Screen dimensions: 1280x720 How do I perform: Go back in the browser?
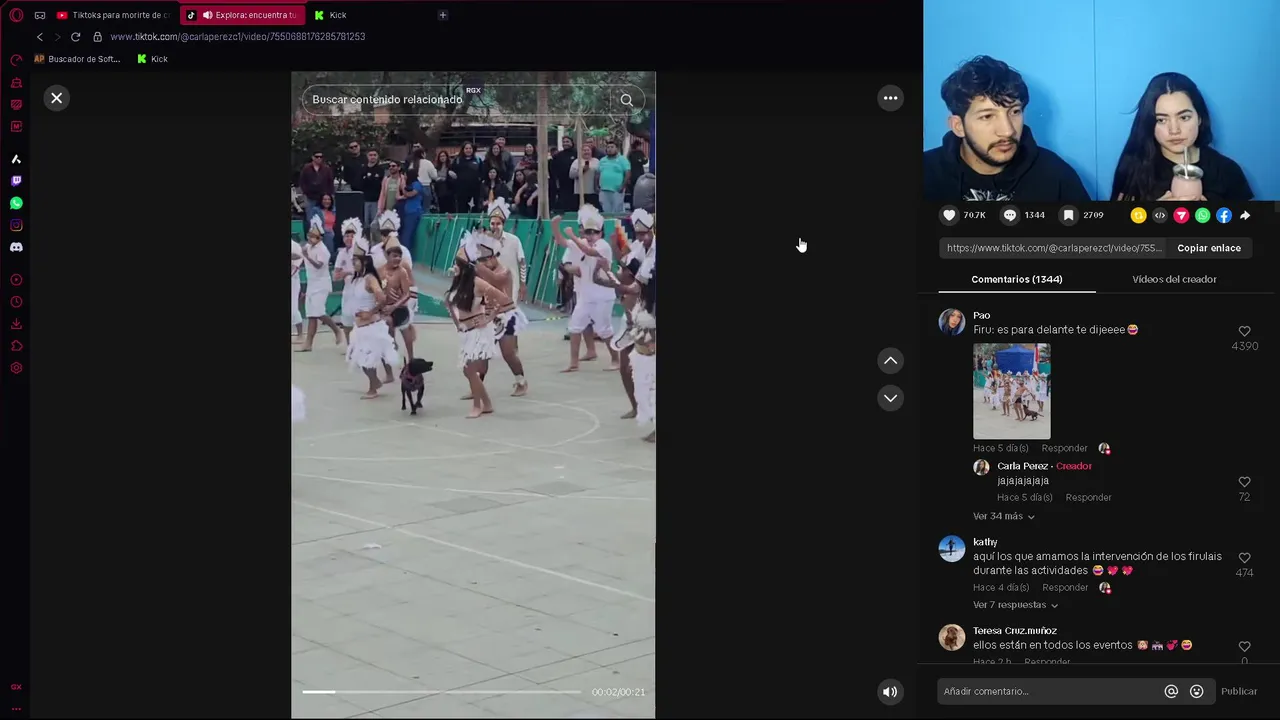[40, 37]
